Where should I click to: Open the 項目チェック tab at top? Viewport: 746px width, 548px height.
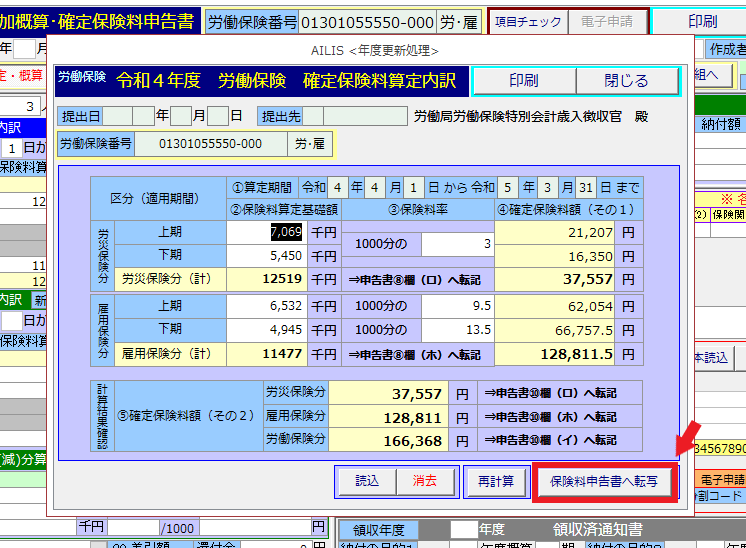[x=528, y=22]
